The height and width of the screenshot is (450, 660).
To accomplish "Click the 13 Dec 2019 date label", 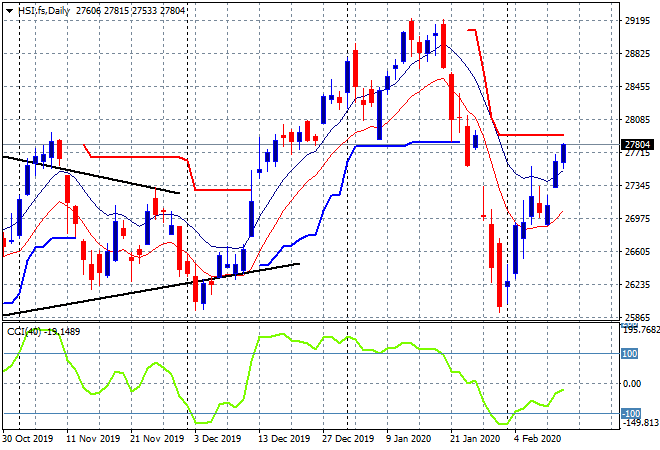I will 284,439.
